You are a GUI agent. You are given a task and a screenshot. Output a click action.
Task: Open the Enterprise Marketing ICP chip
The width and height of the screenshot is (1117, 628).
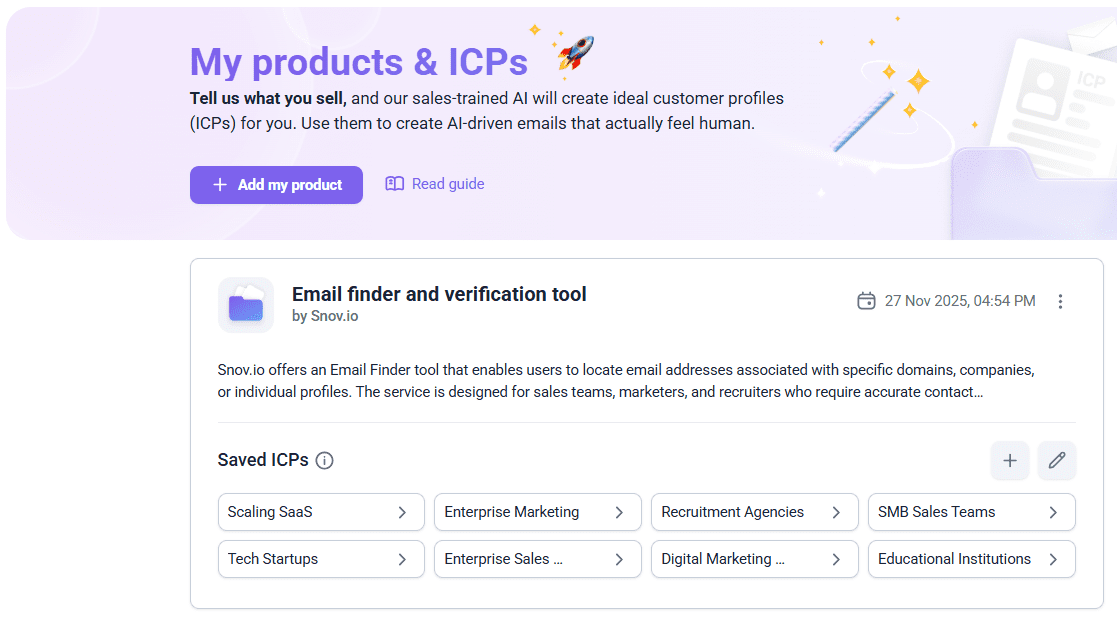point(537,512)
